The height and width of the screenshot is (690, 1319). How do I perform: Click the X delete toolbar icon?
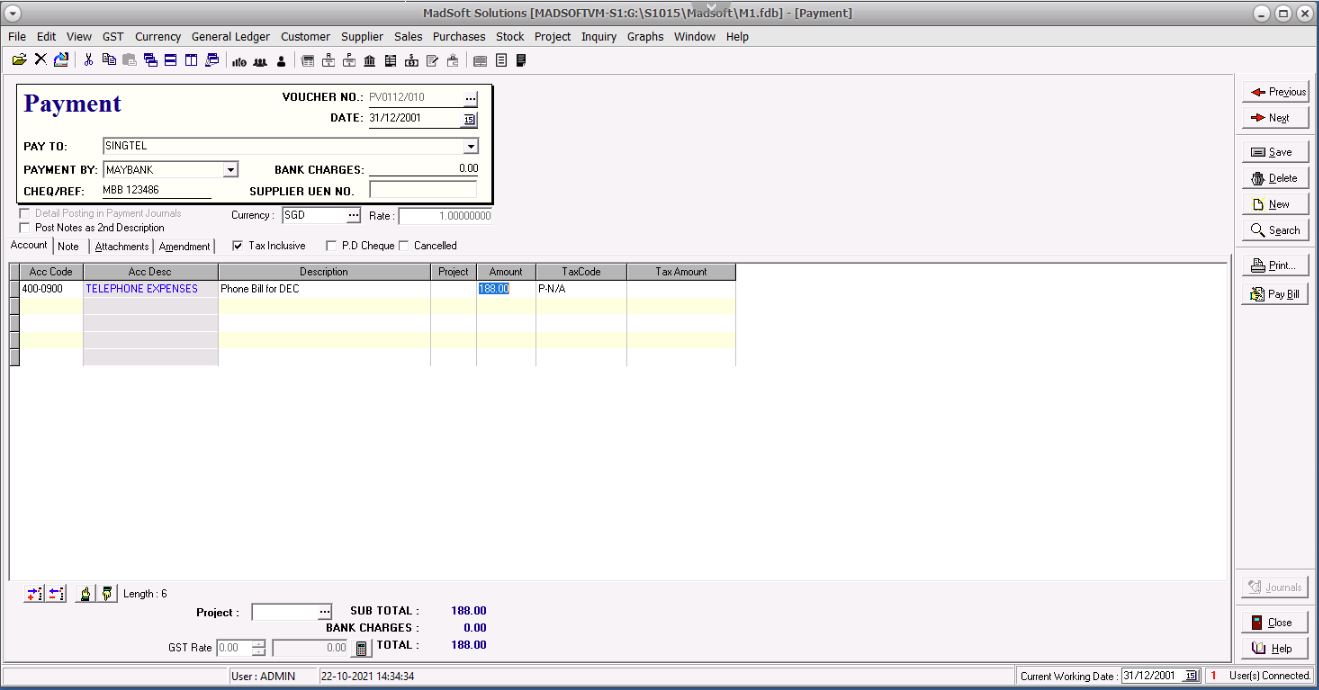[39, 59]
